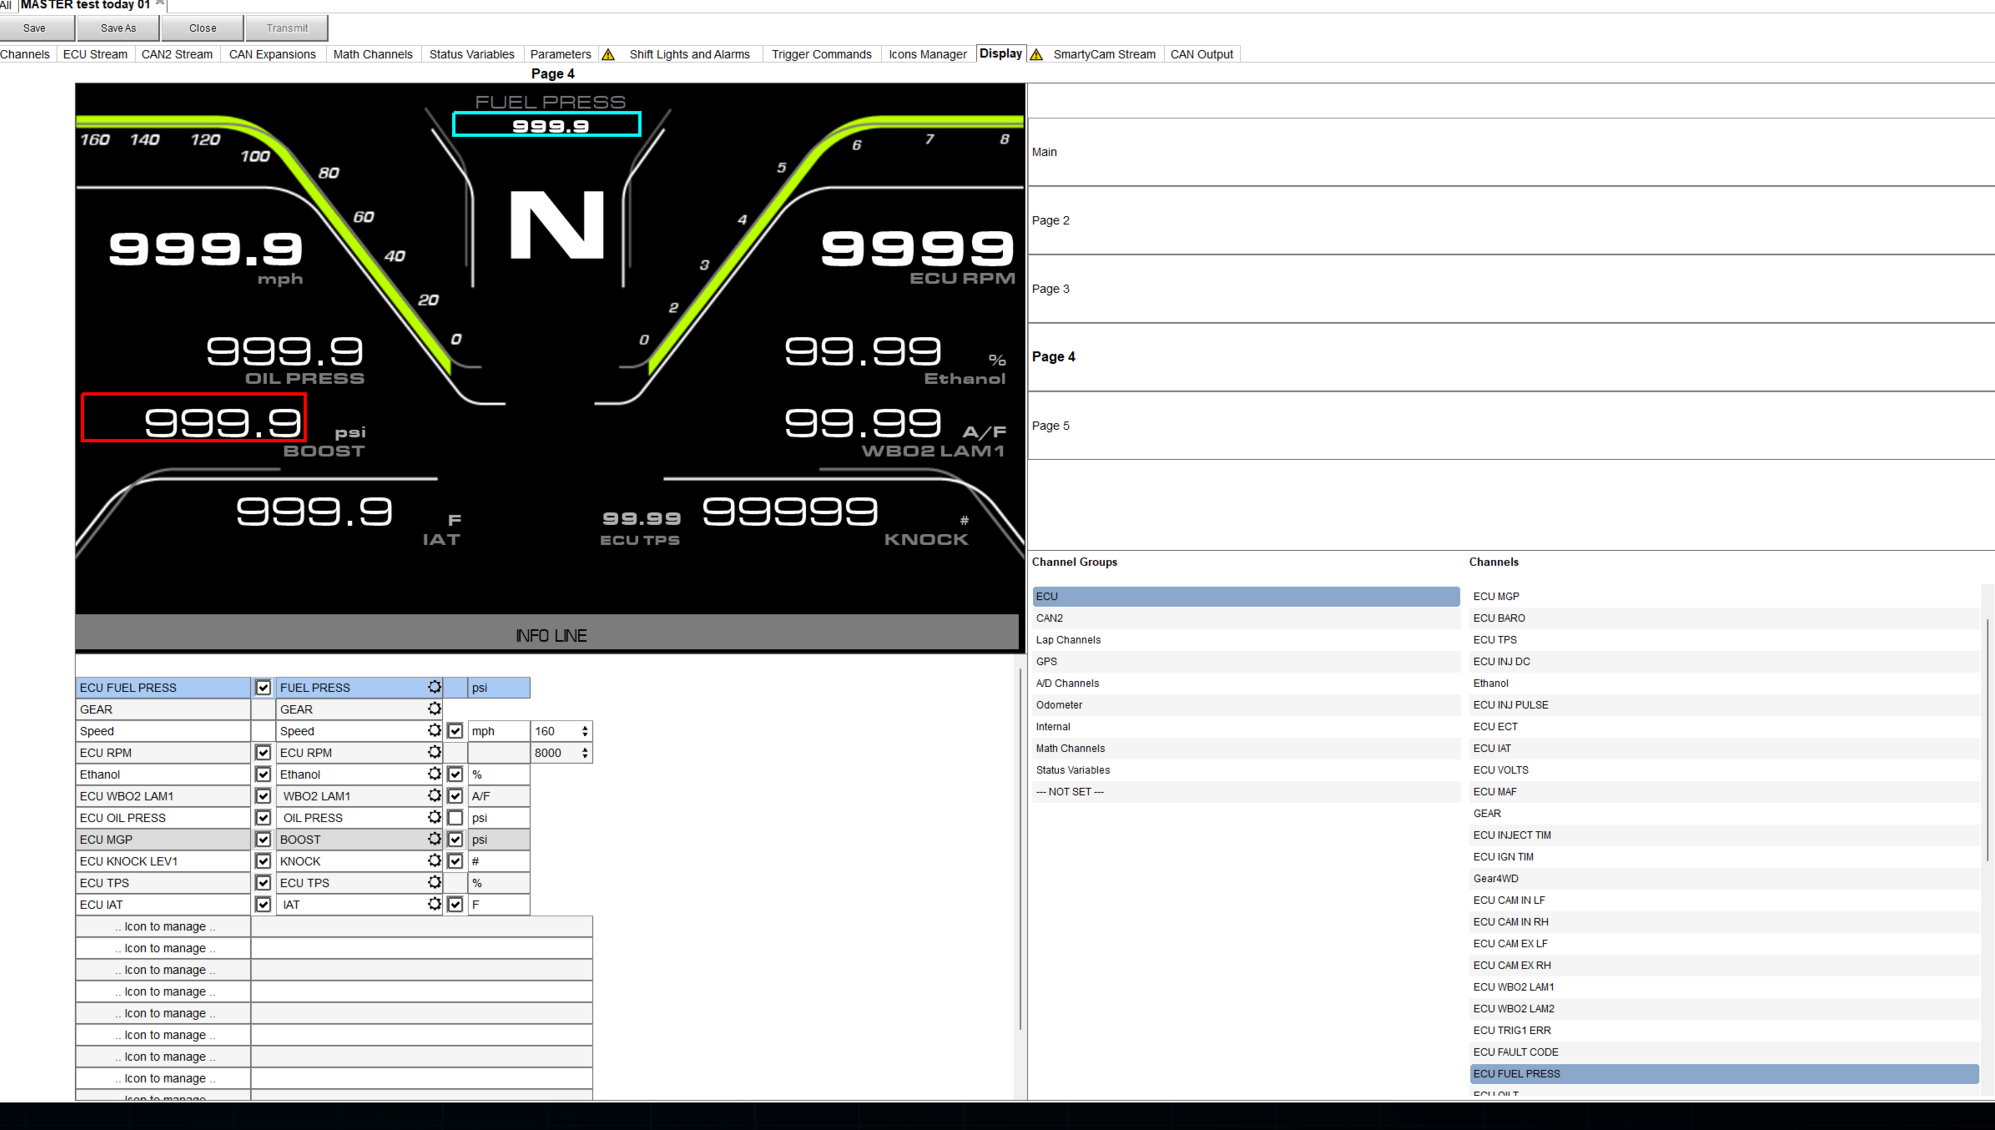The height and width of the screenshot is (1130, 1995).
Task: Toggle the Speed mph unit checkbox
Action: click(x=455, y=731)
